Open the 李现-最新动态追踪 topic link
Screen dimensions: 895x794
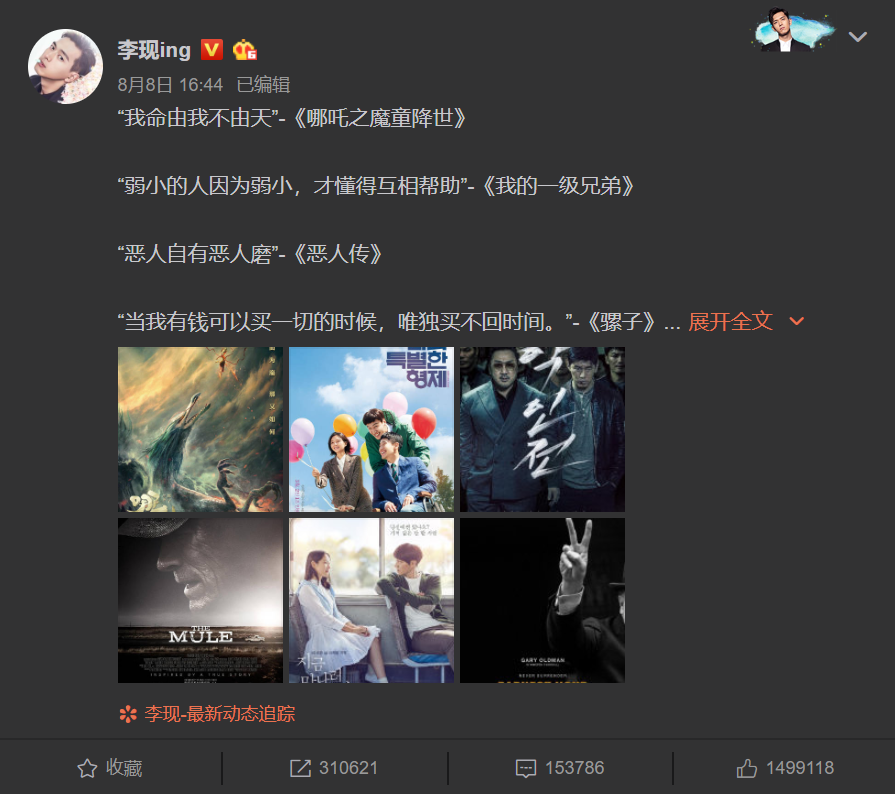point(220,714)
